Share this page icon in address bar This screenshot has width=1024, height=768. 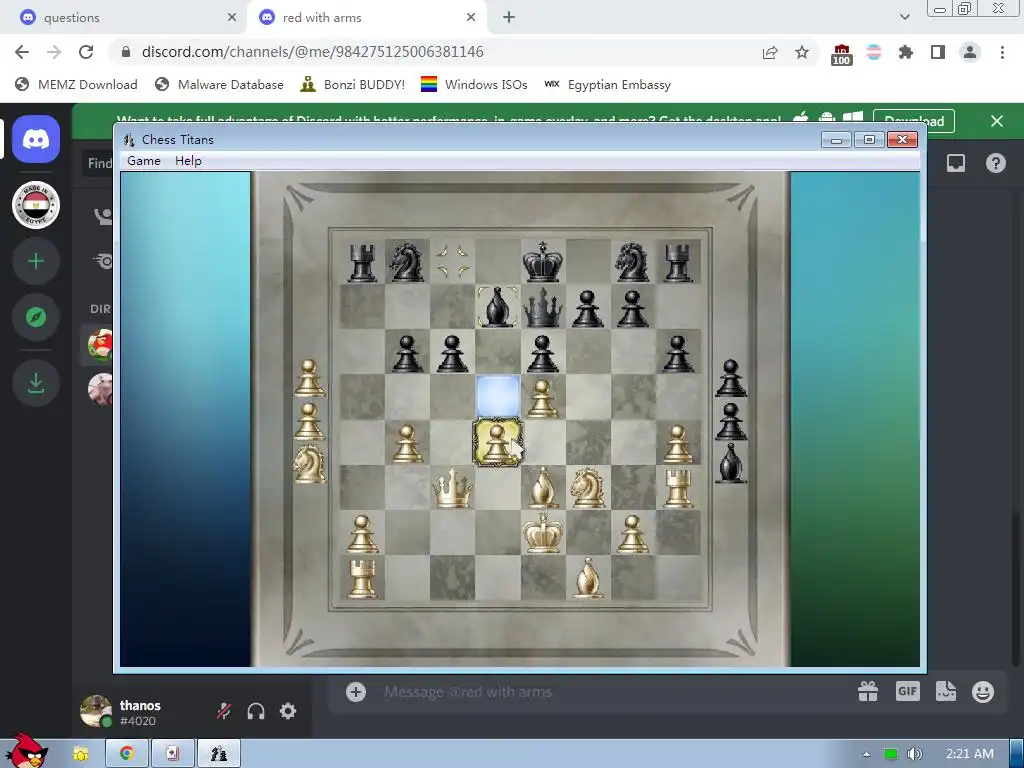tap(770, 52)
